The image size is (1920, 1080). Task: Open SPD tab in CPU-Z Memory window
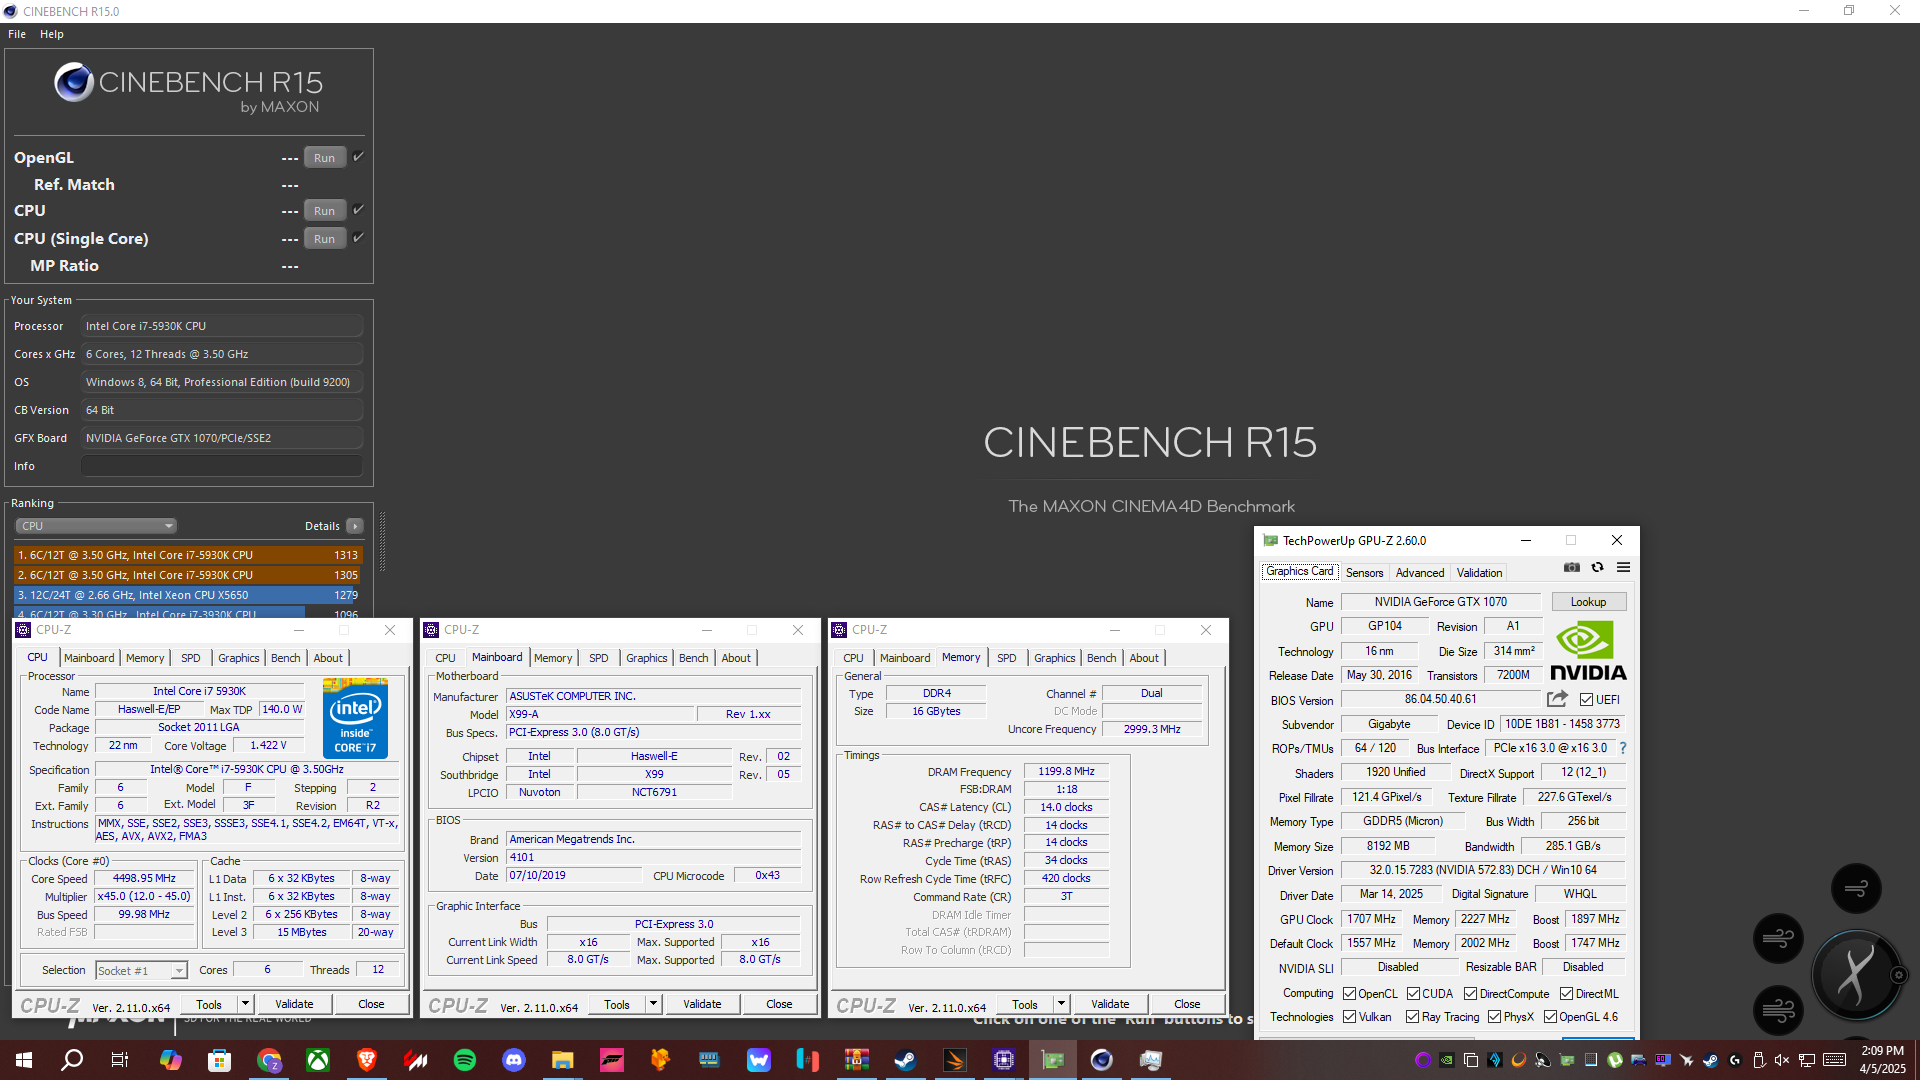(1006, 658)
